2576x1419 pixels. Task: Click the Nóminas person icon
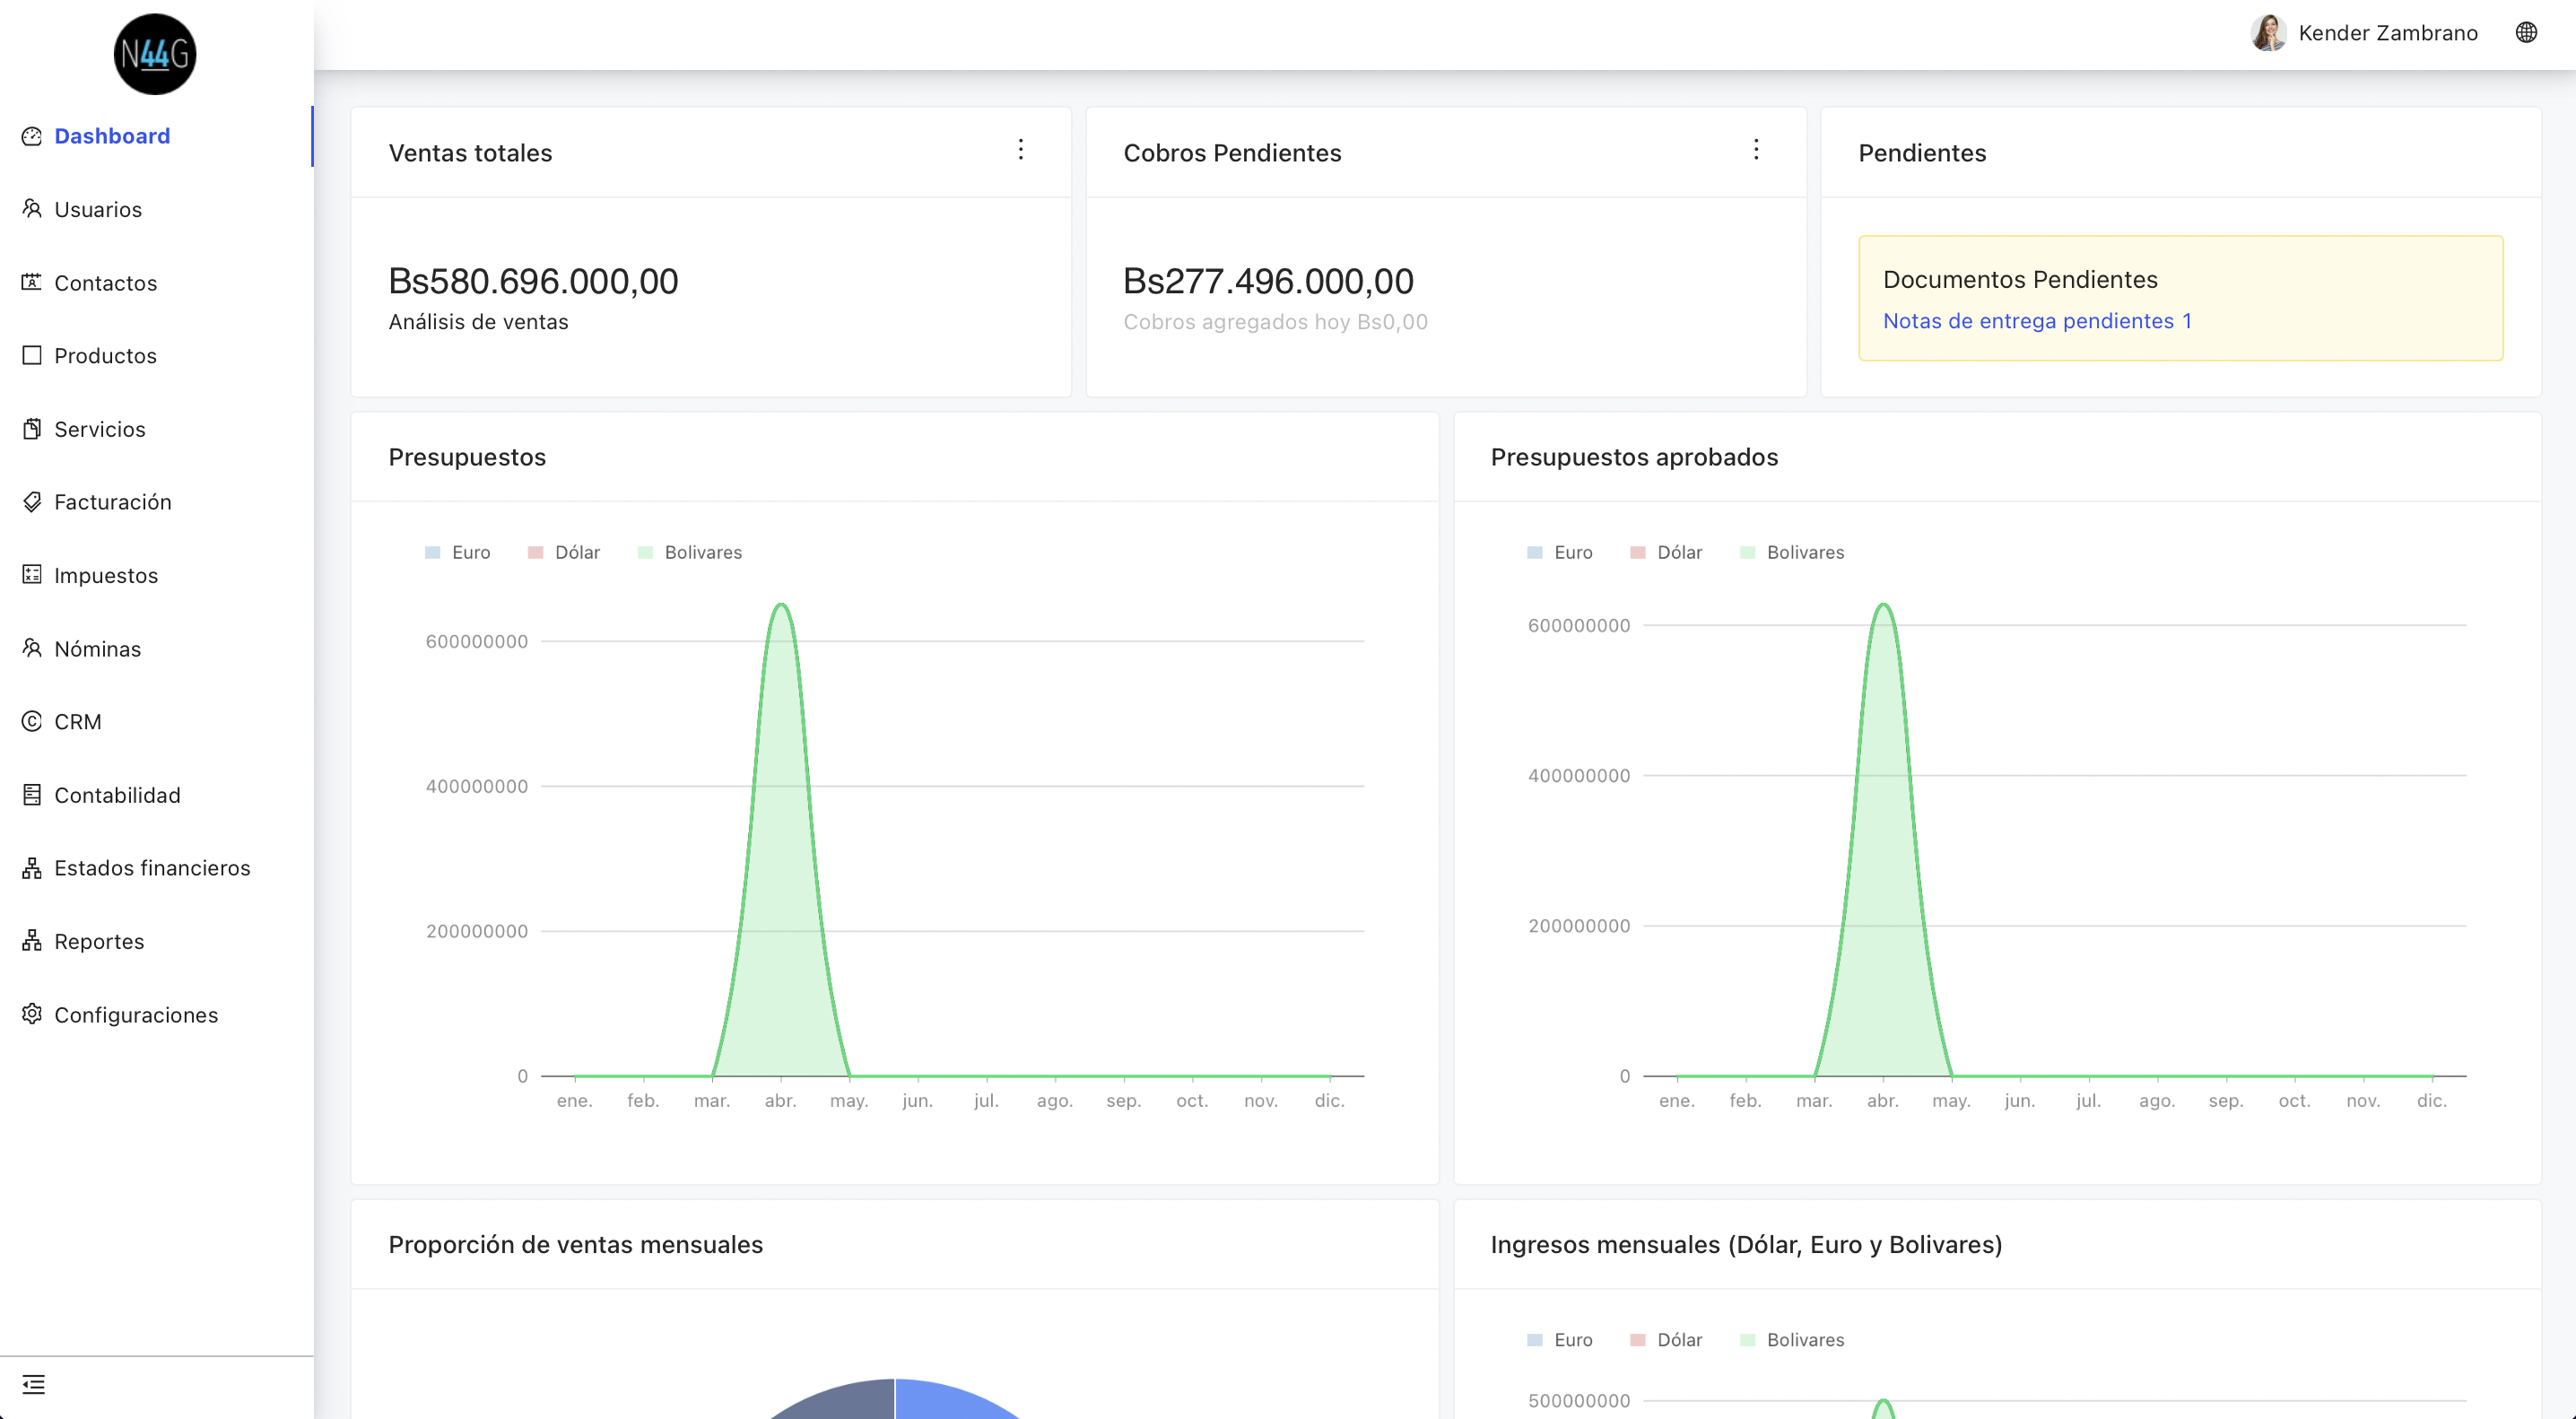[x=32, y=648]
